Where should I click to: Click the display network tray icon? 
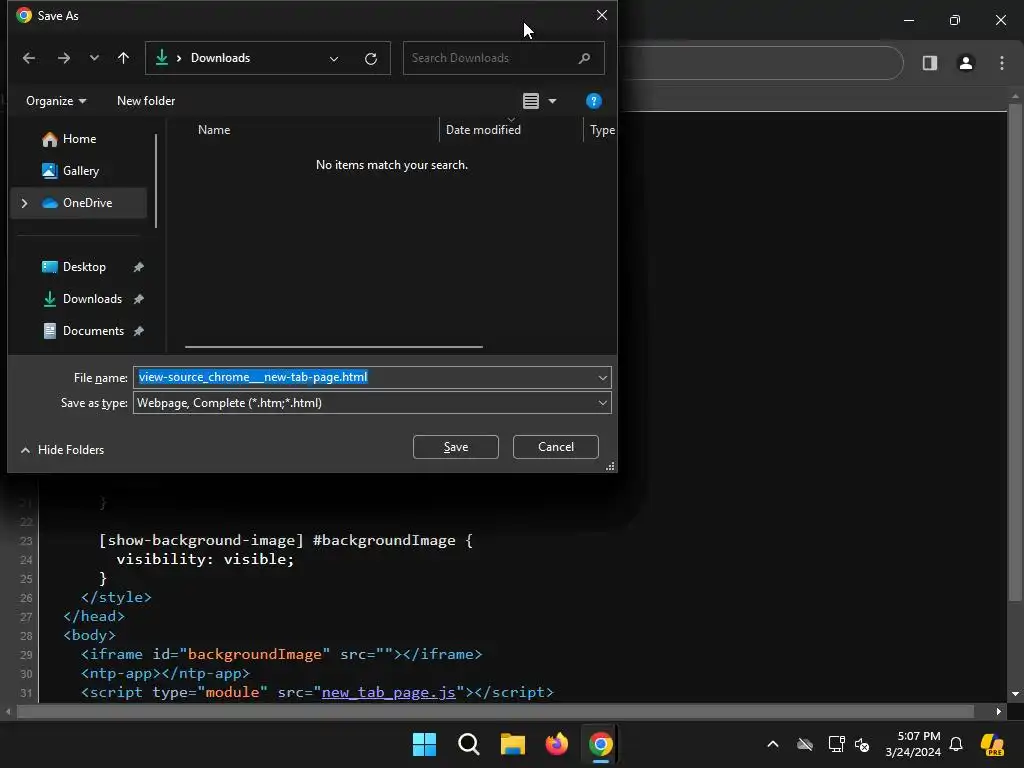(836, 744)
